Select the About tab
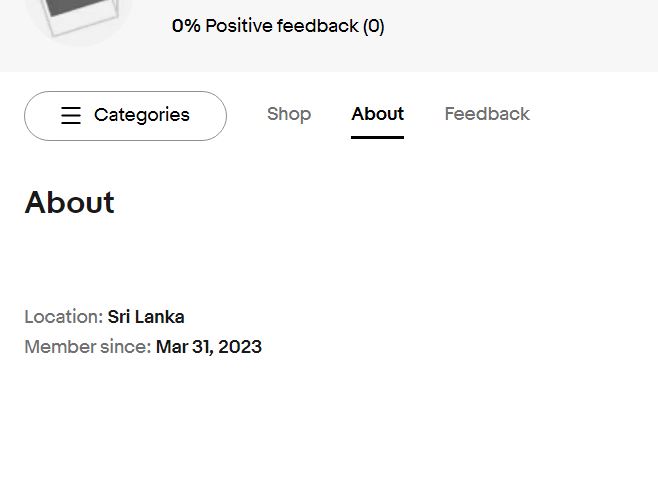 tap(377, 114)
